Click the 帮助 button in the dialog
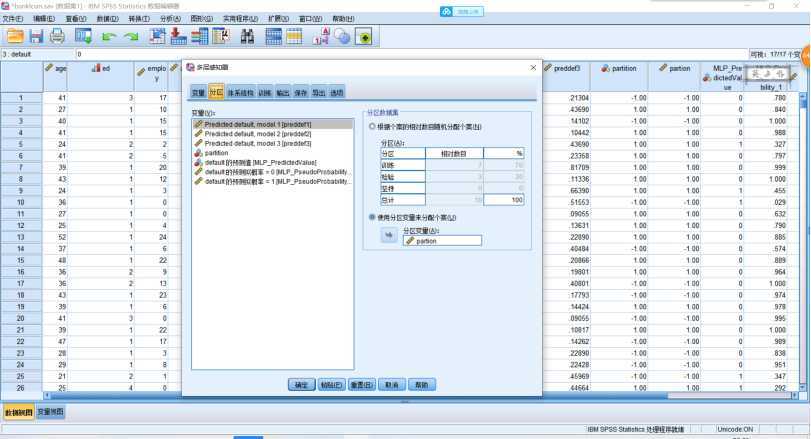 tap(422, 385)
